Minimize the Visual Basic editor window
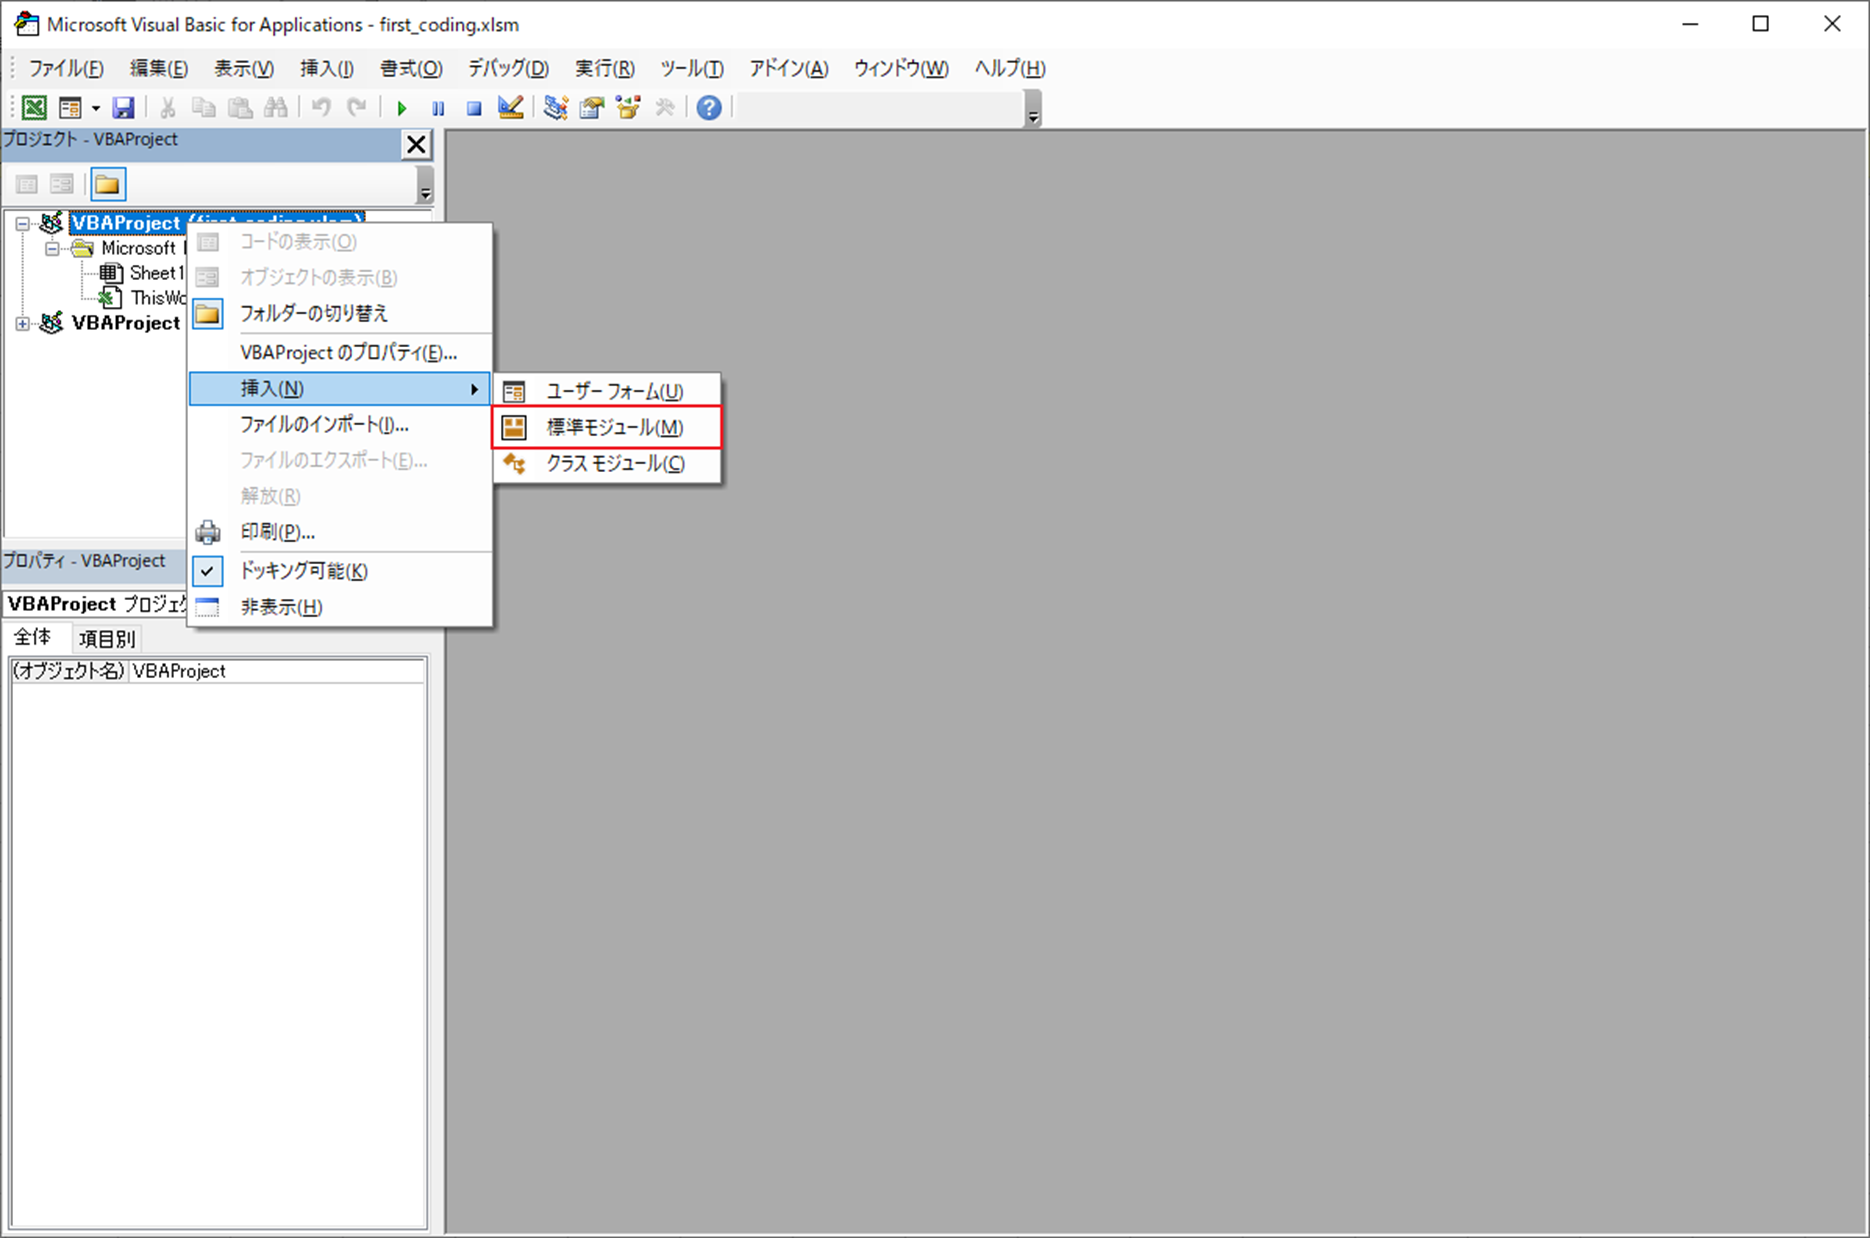 click(1690, 24)
